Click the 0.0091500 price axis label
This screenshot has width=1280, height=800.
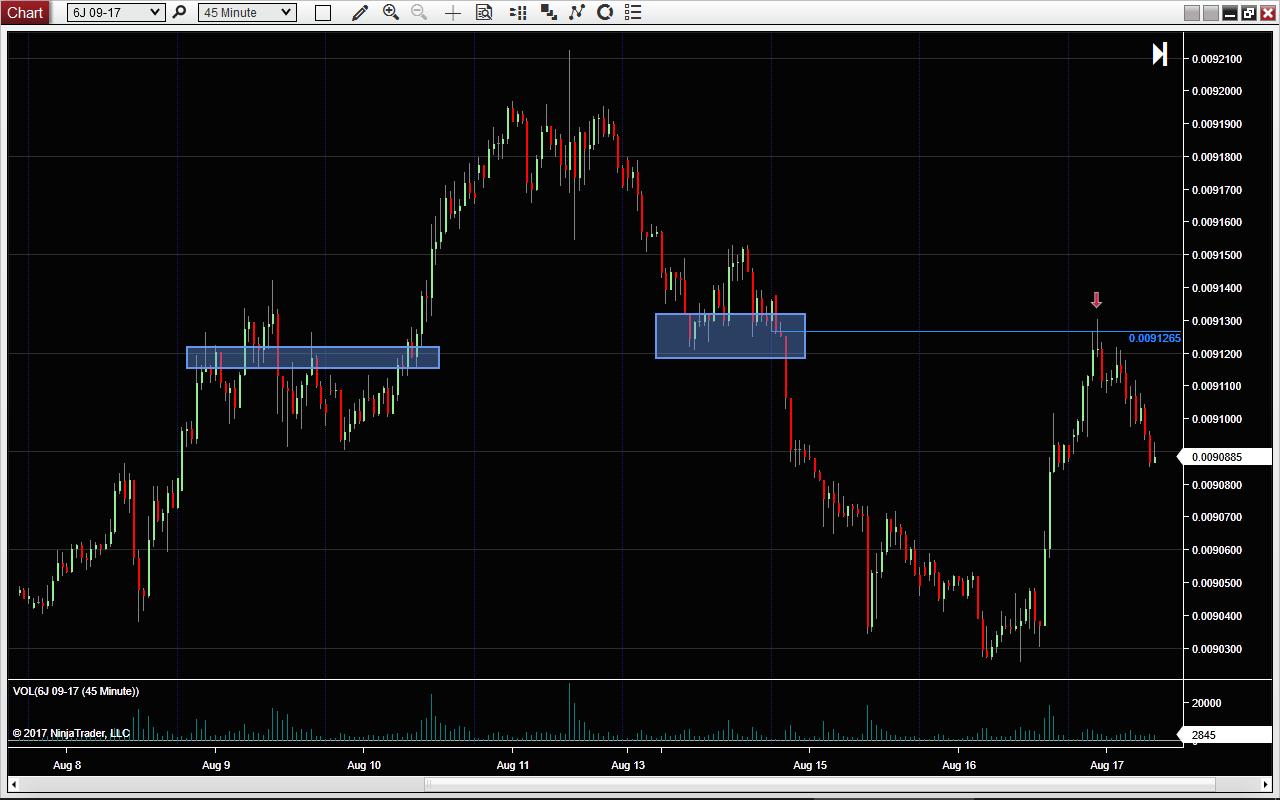pos(1216,255)
